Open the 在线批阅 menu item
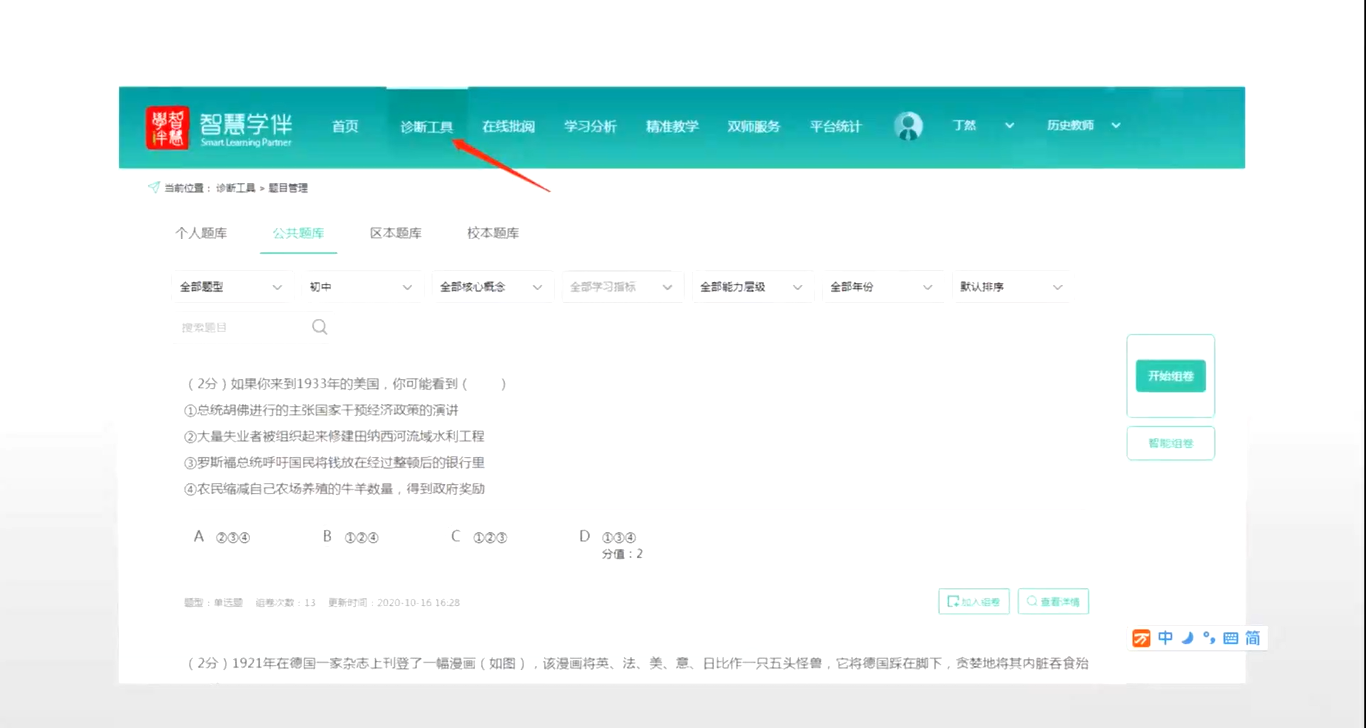1366x728 pixels. pyautogui.click(x=508, y=127)
